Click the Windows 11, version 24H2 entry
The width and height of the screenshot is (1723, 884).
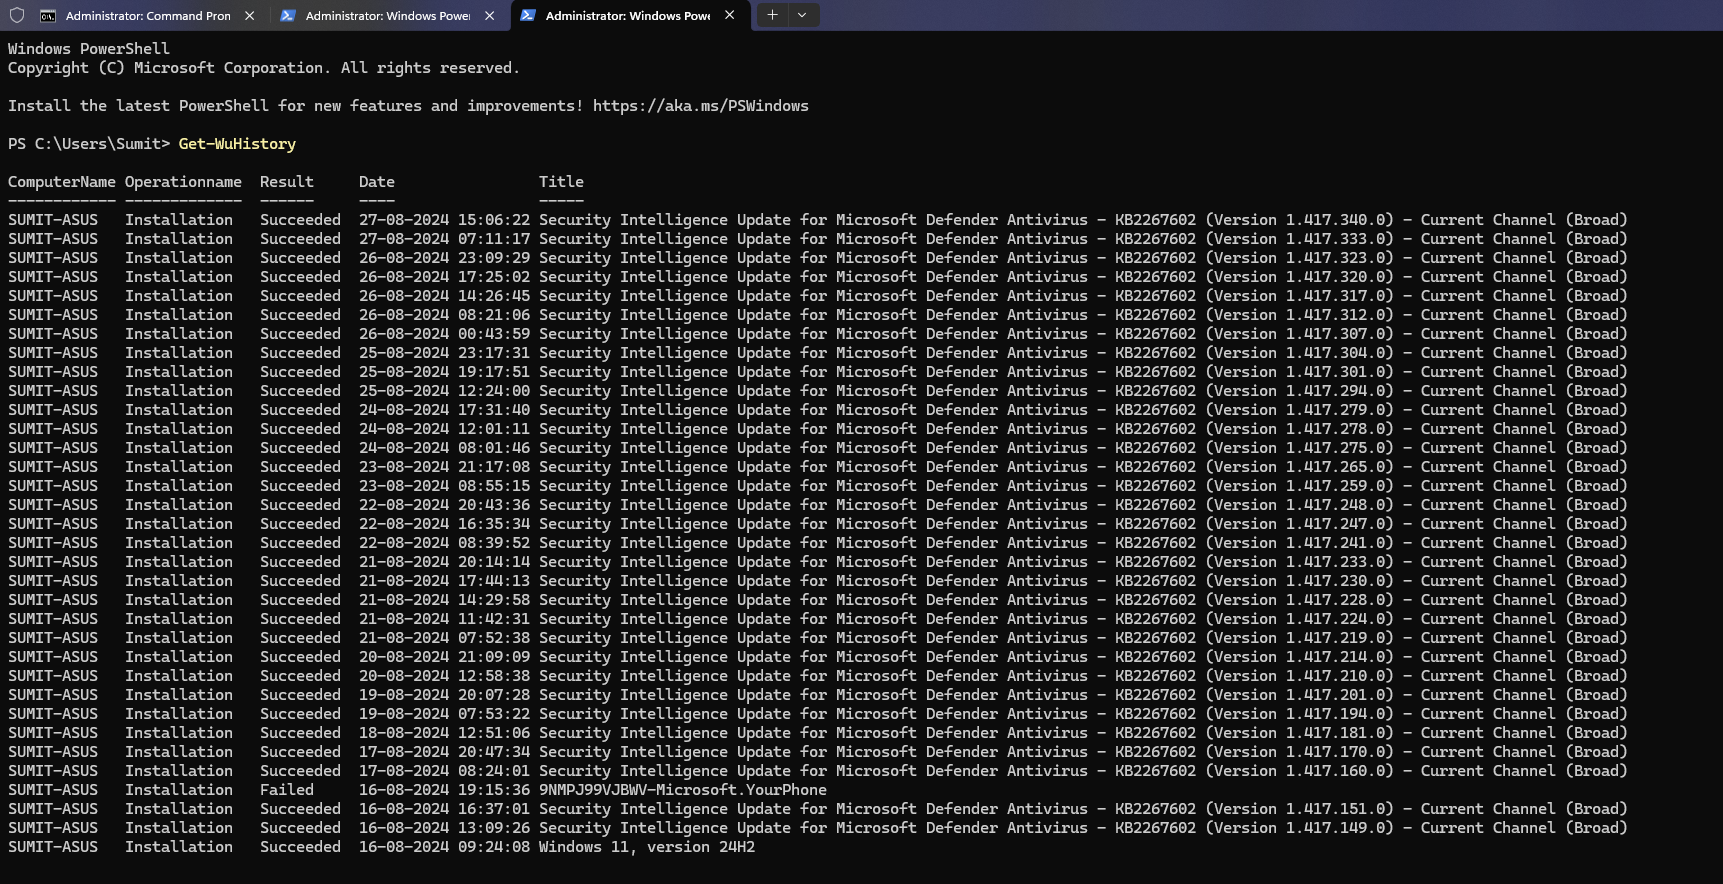point(647,847)
